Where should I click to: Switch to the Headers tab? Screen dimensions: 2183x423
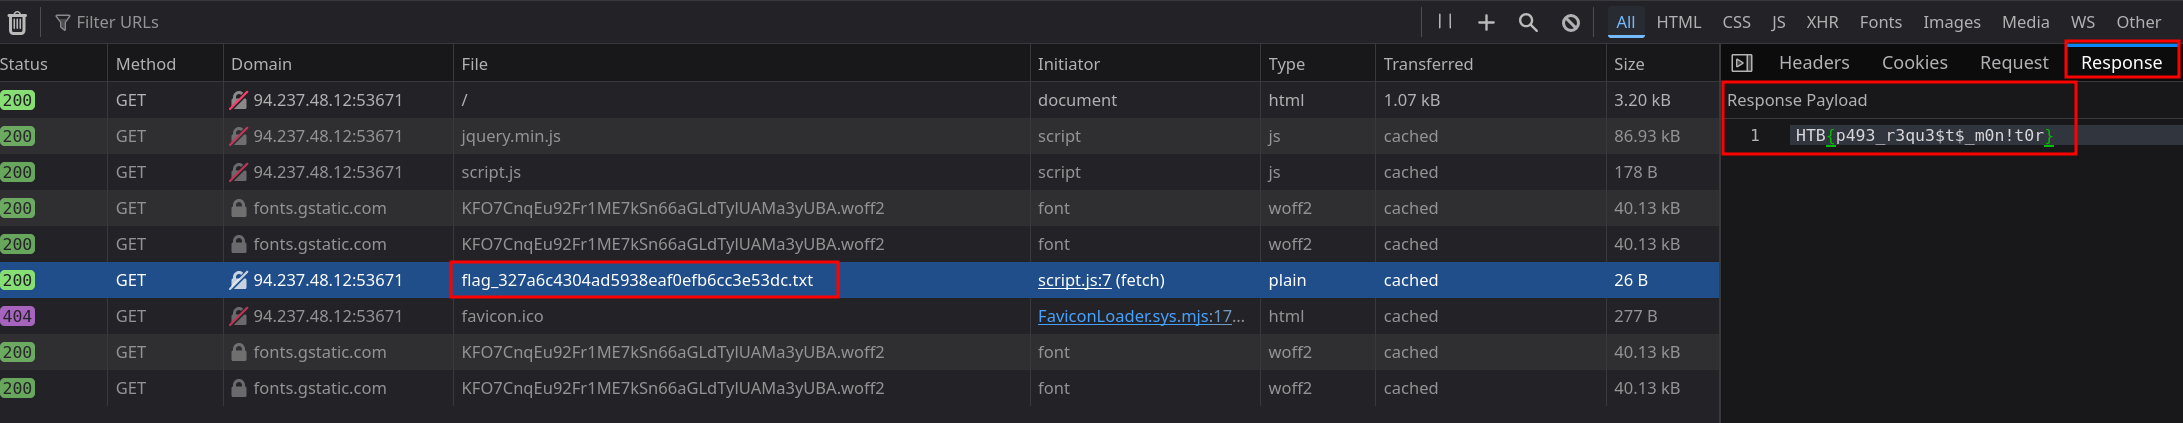[x=1814, y=63]
